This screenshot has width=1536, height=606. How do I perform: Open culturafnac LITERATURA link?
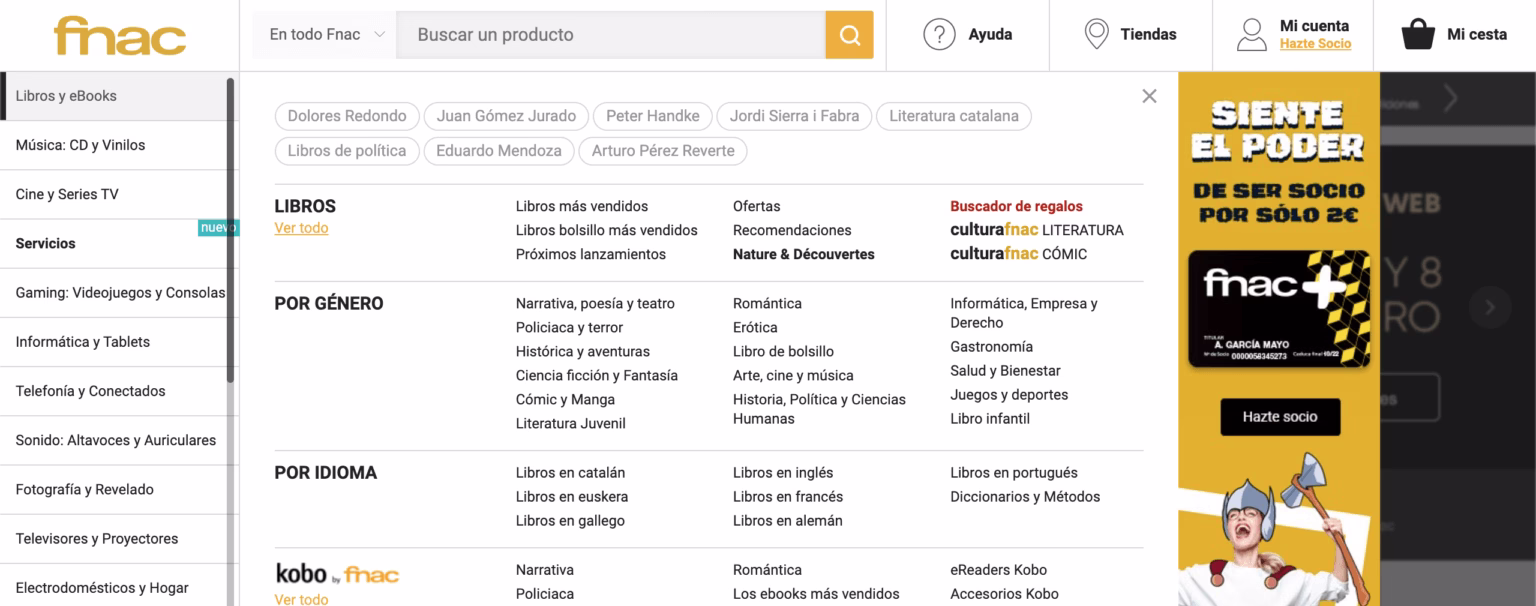click(1037, 230)
